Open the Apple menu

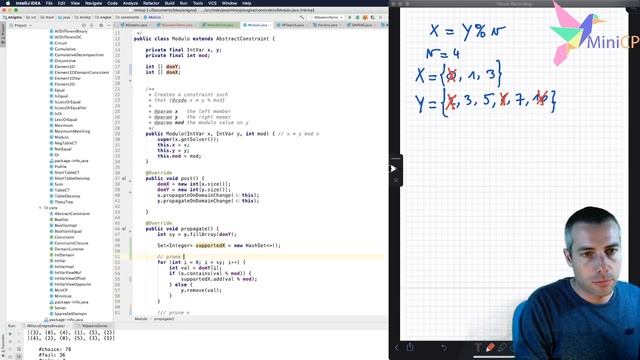[x=8, y=3]
